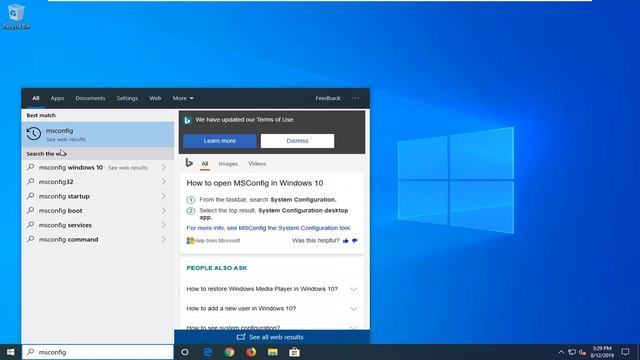The height and width of the screenshot is (360, 640).
Task: Open the three-dot options menu
Action: [356, 98]
